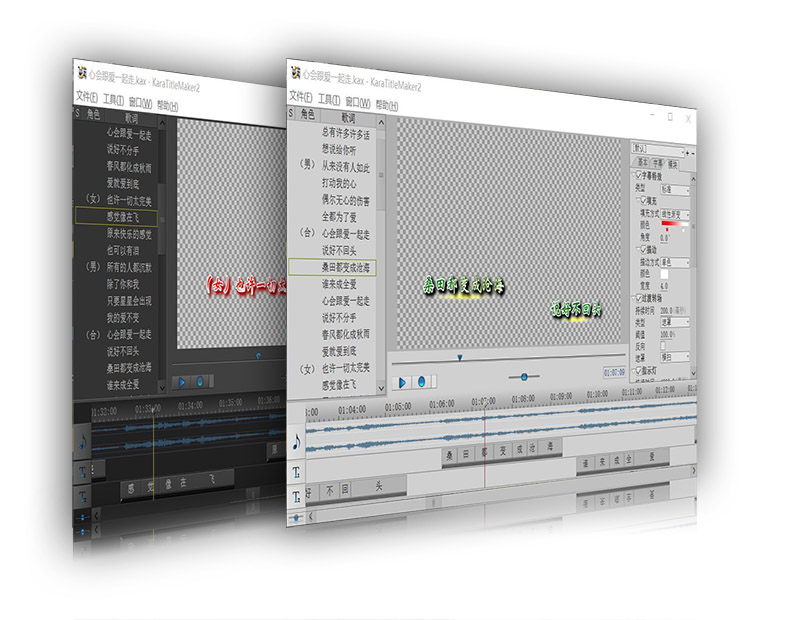Click the music note track icon in the dark window
The height and width of the screenshot is (620, 800).
pyautogui.click(x=83, y=441)
